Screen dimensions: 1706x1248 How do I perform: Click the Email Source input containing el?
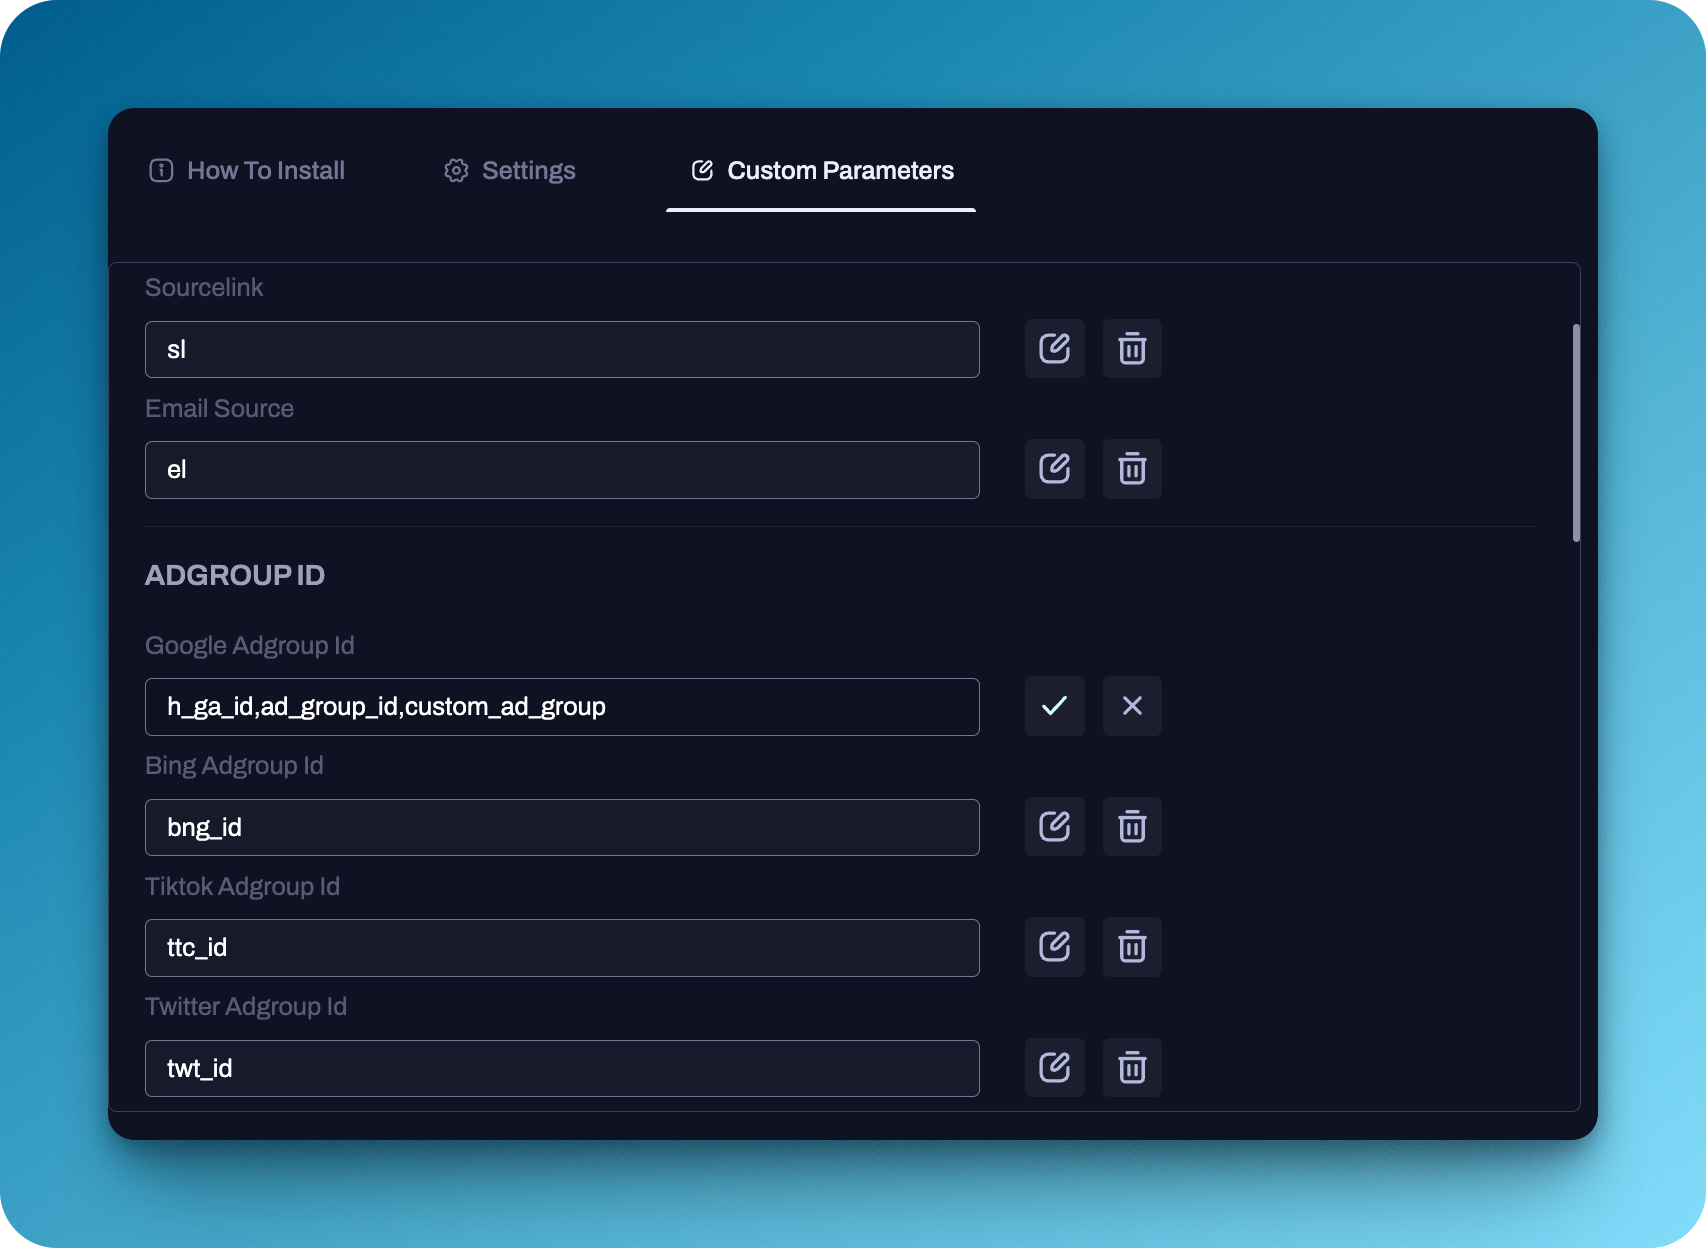(562, 470)
